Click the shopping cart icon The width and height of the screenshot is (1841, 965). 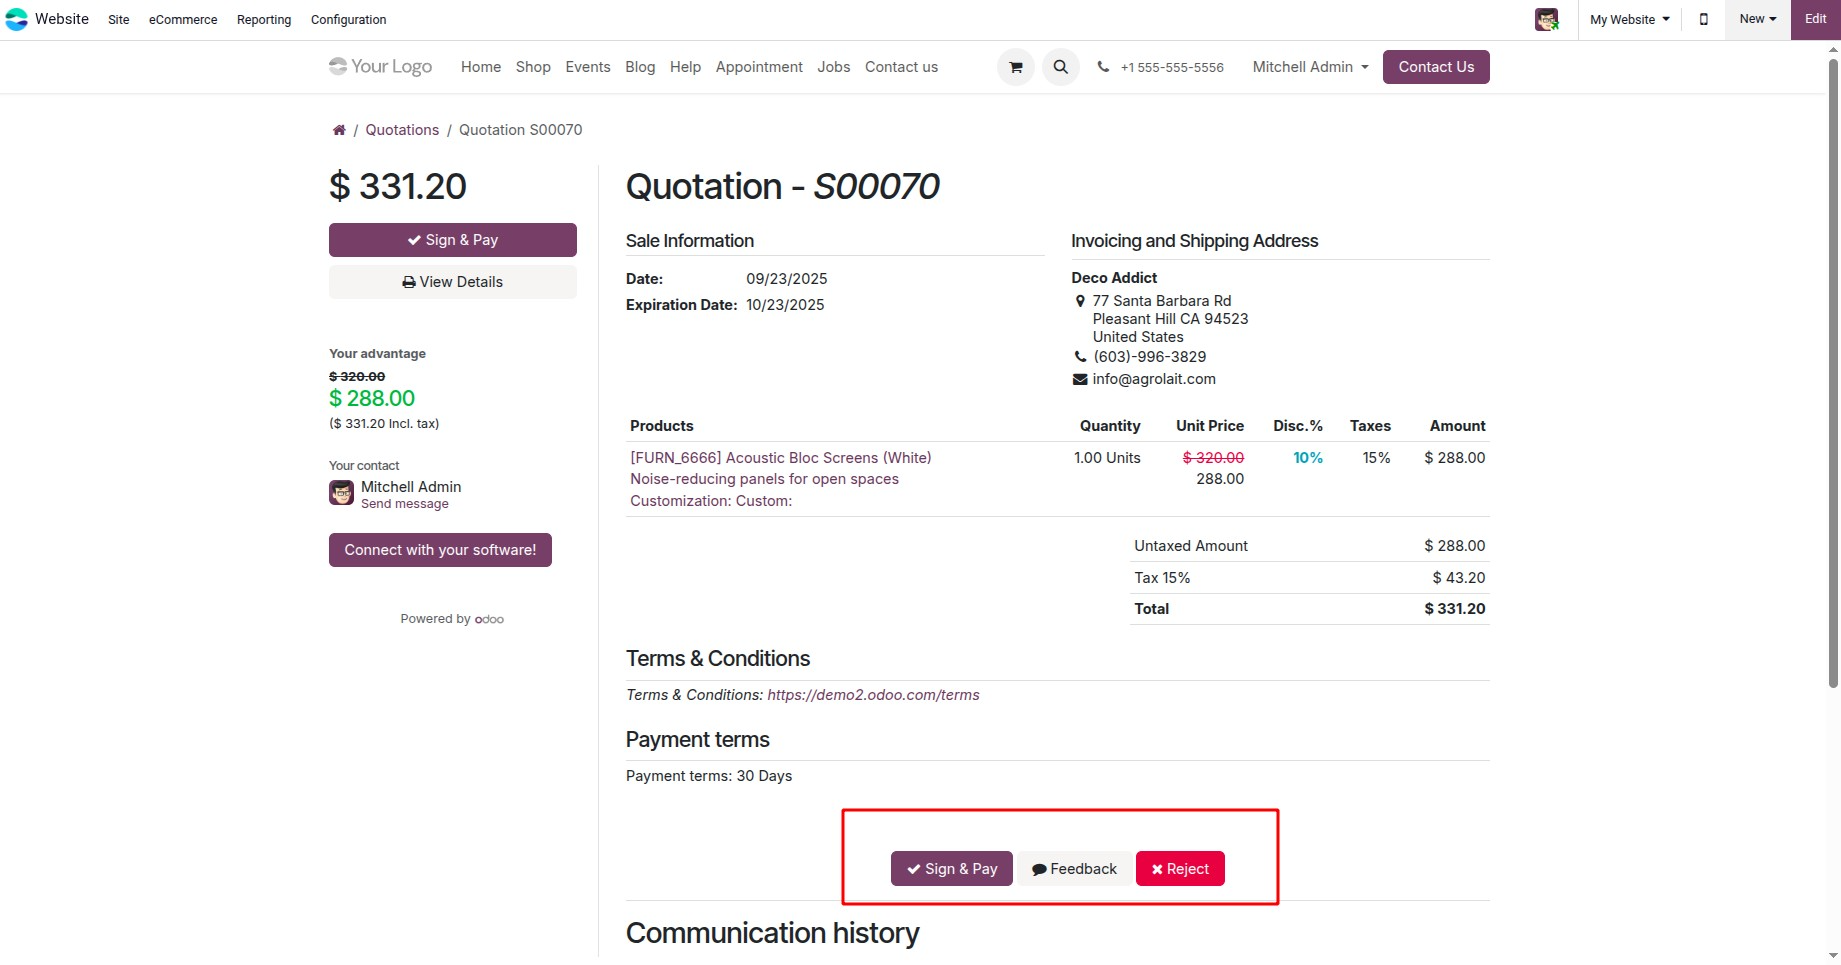click(1015, 67)
